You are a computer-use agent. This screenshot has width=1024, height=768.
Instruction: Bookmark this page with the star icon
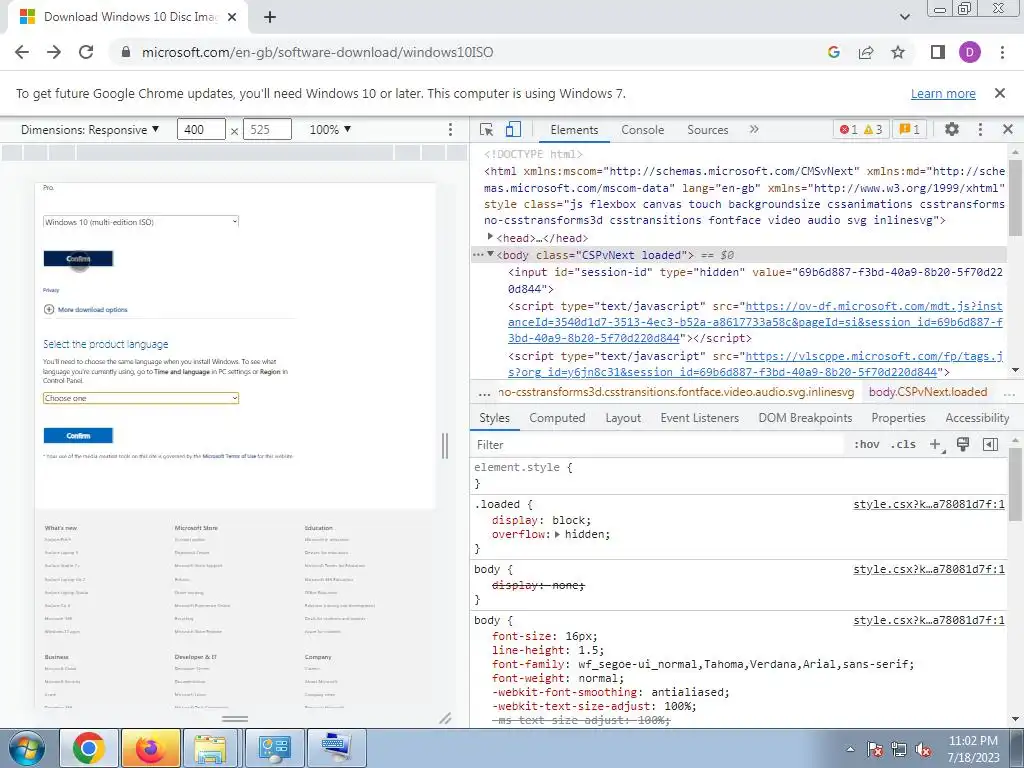[898, 52]
